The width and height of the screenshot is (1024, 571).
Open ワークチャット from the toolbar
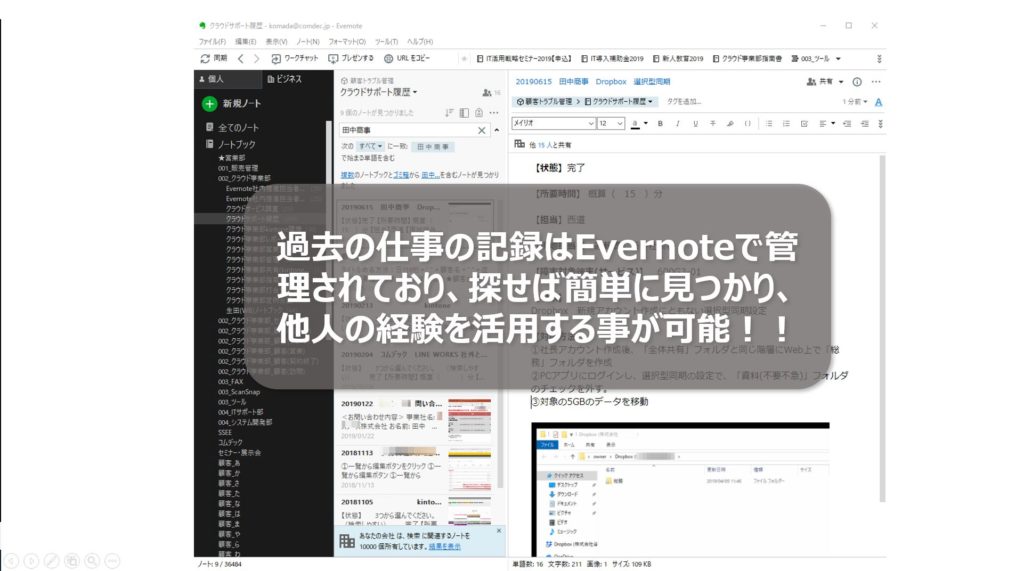pyautogui.click(x=295, y=58)
